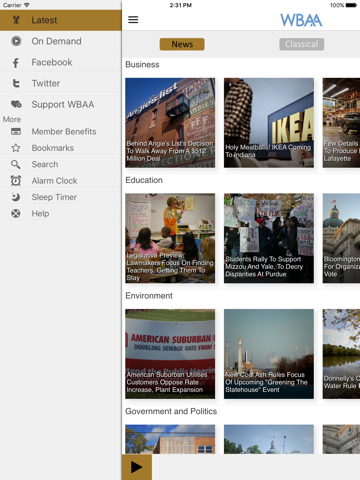Image resolution: width=360 pixels, height=480 pixels.
Task: Select the Sleep Timer moon icon
Action: click(x=16, y=197)
